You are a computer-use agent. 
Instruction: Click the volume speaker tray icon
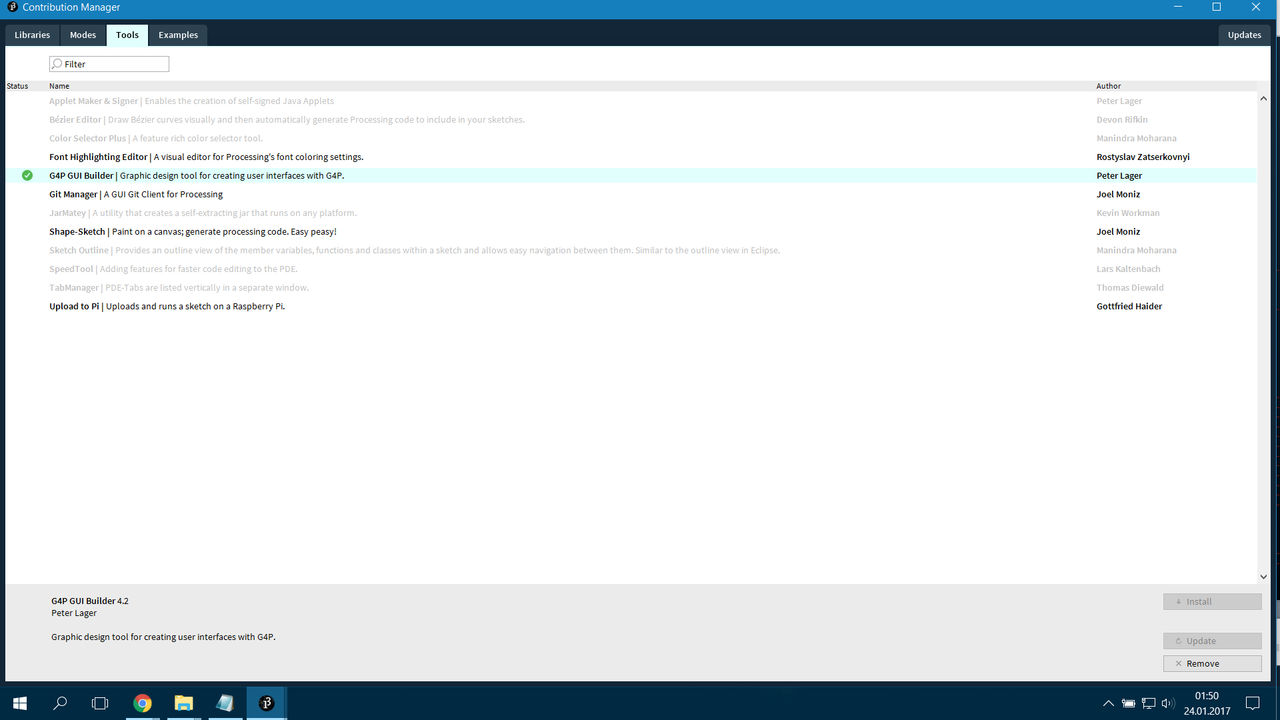(1168, 703)
